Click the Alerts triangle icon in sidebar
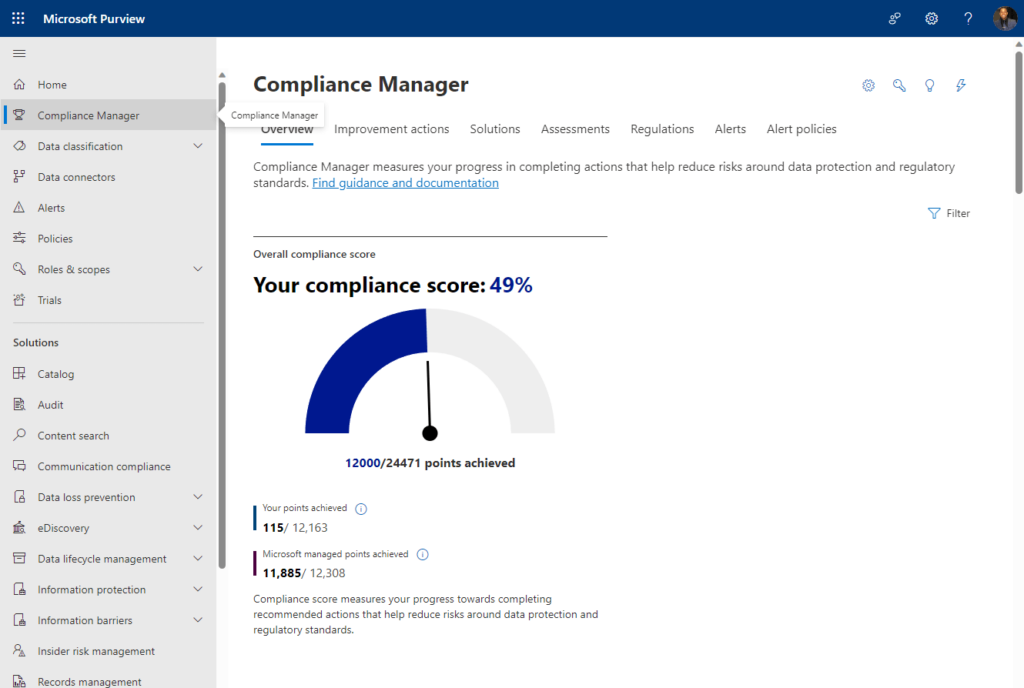Image resolution: width=1024 pixels, height=688 pixels. [20, 208]
